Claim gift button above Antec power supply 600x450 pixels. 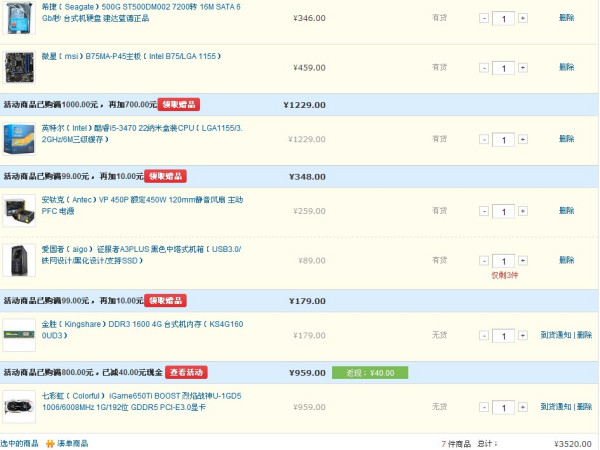click(165, 176)
